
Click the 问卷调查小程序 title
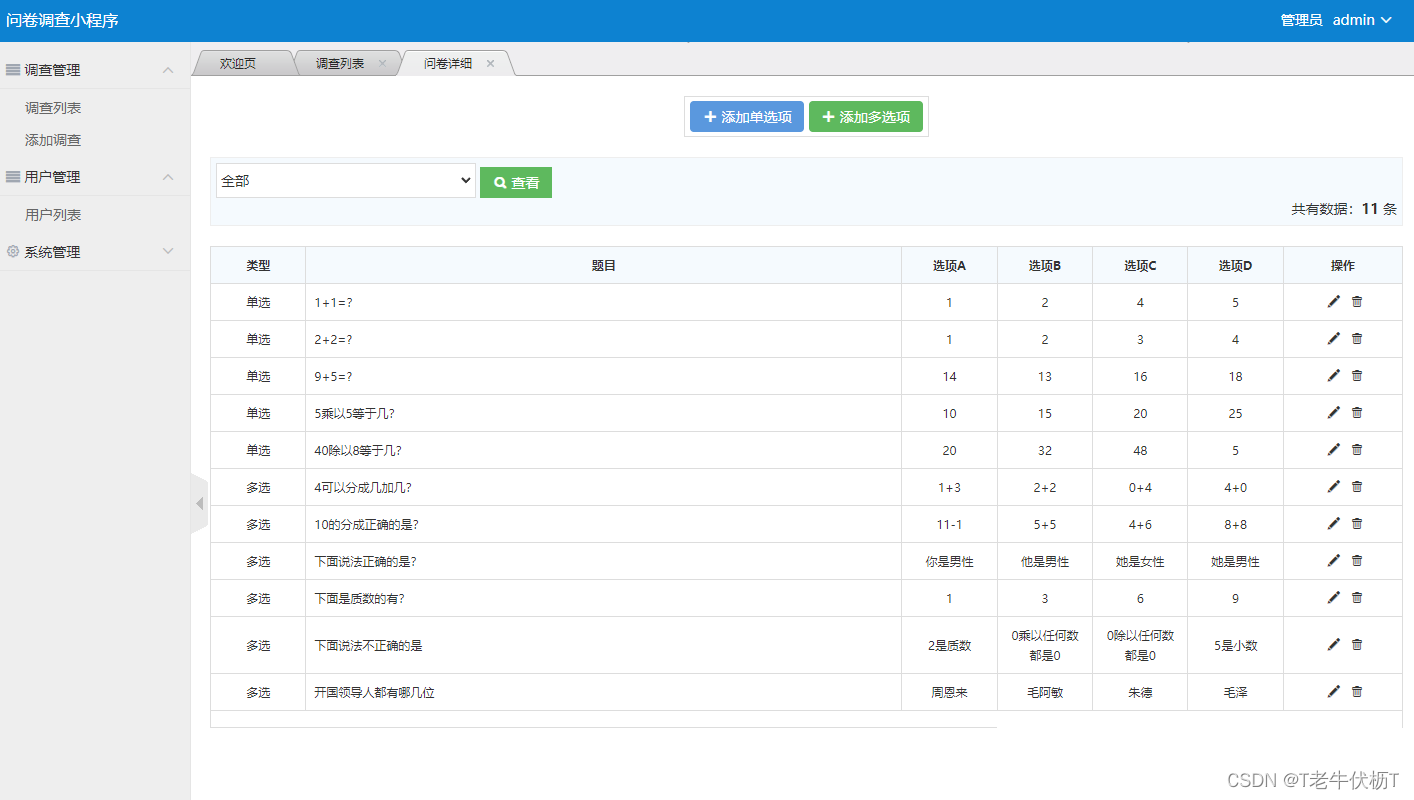tap(62, 20)
